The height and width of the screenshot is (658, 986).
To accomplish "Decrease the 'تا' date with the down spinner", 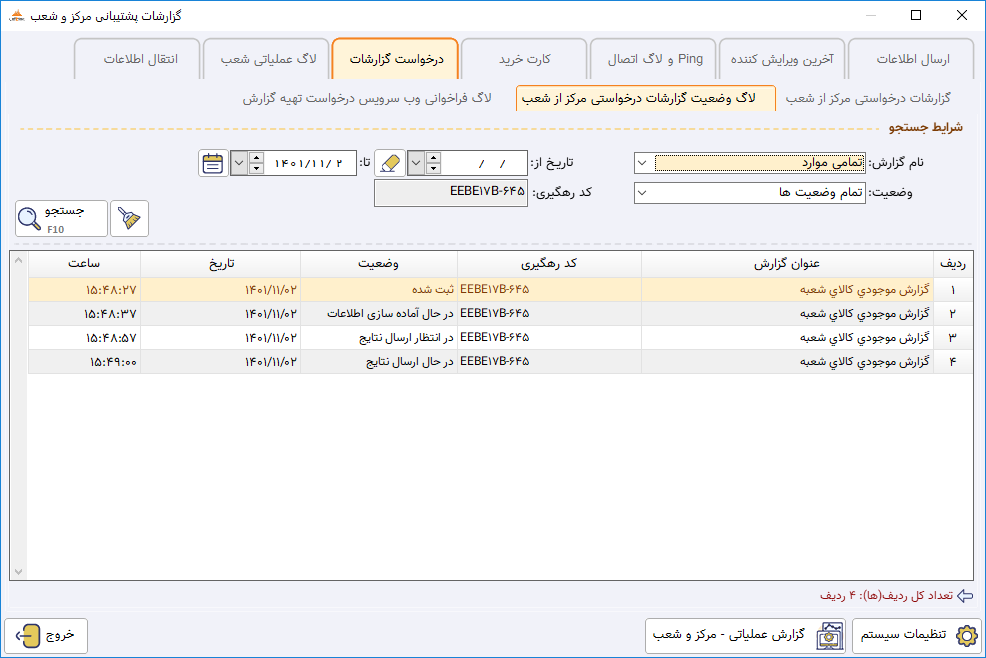I will point(256,169).
